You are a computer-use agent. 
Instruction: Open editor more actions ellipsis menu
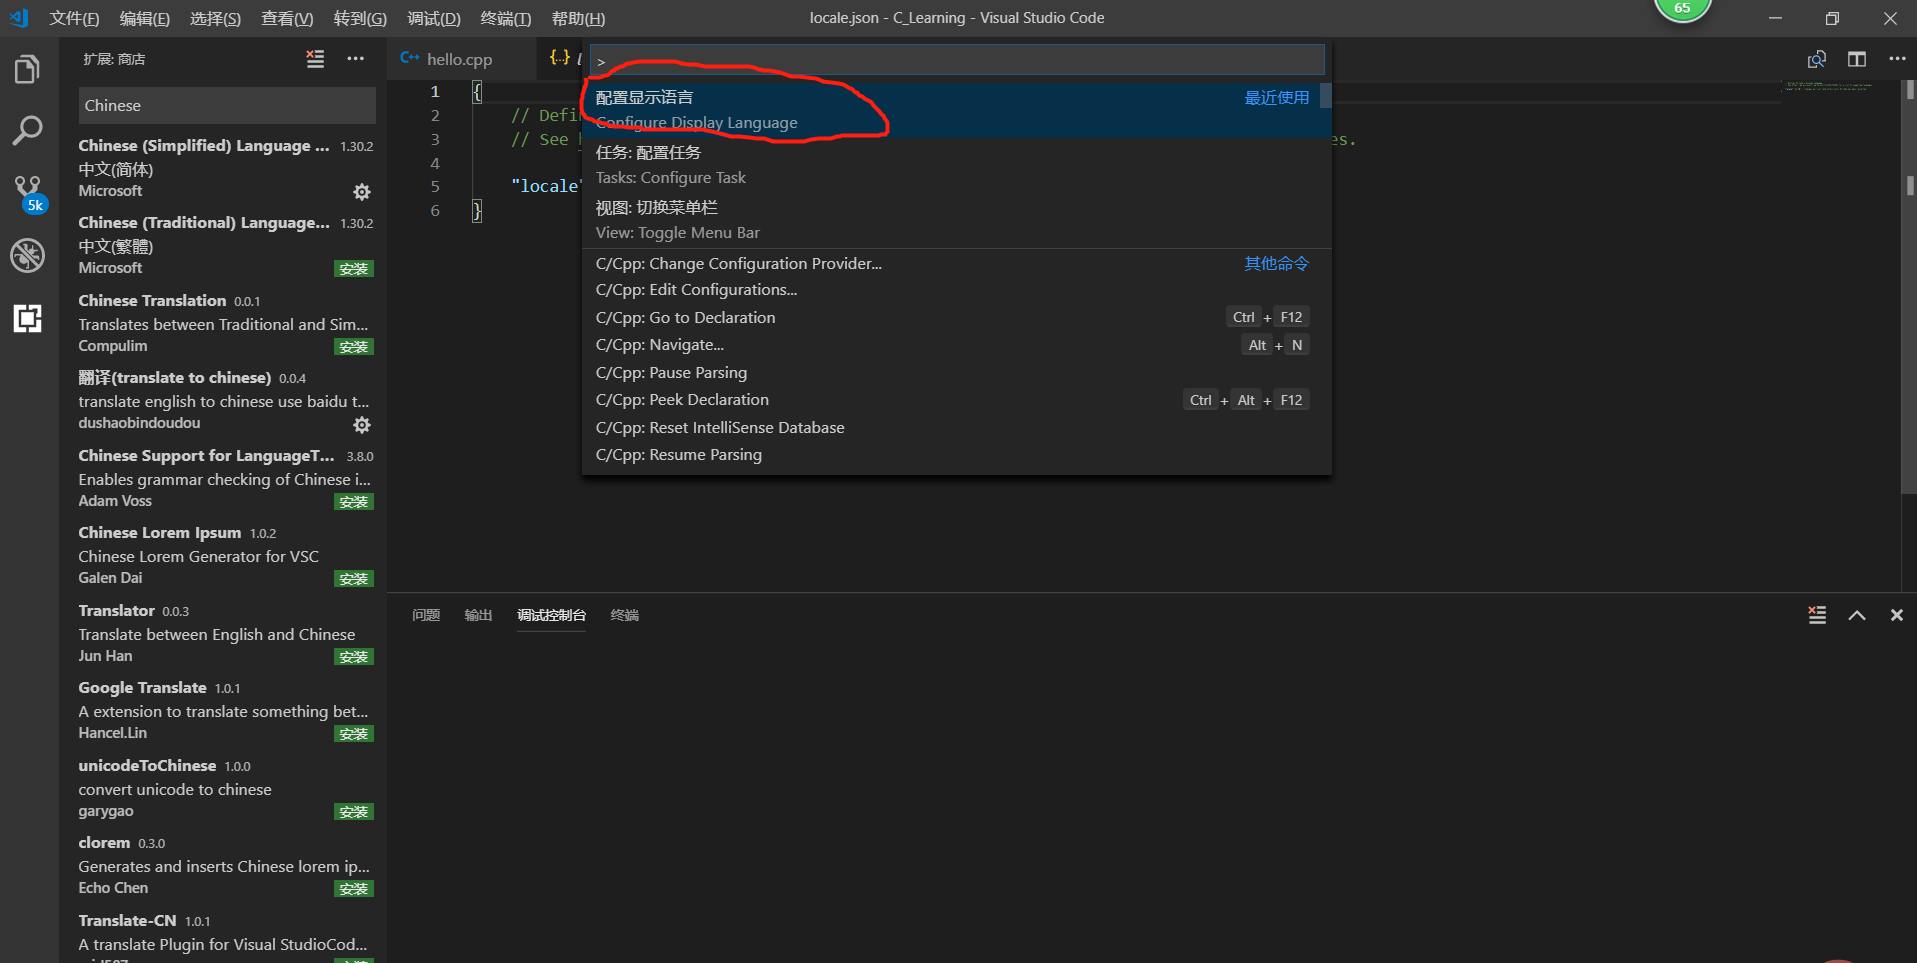1897,59
